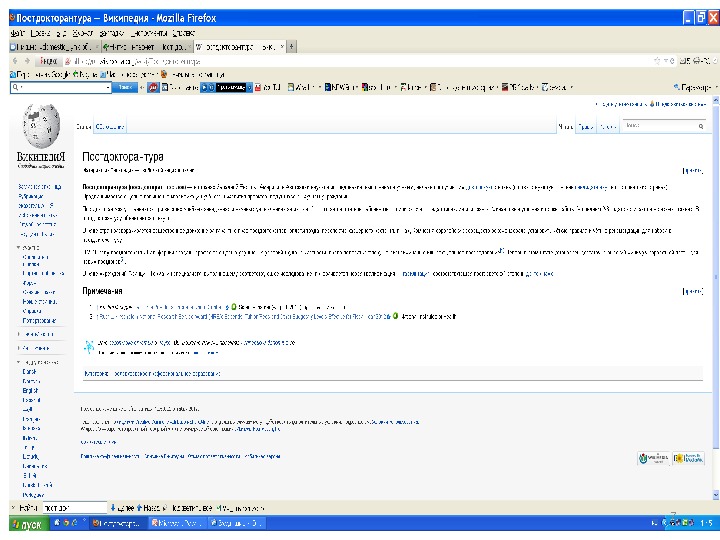Click the red round toolbar icon beside Поиск

(153, 87)
